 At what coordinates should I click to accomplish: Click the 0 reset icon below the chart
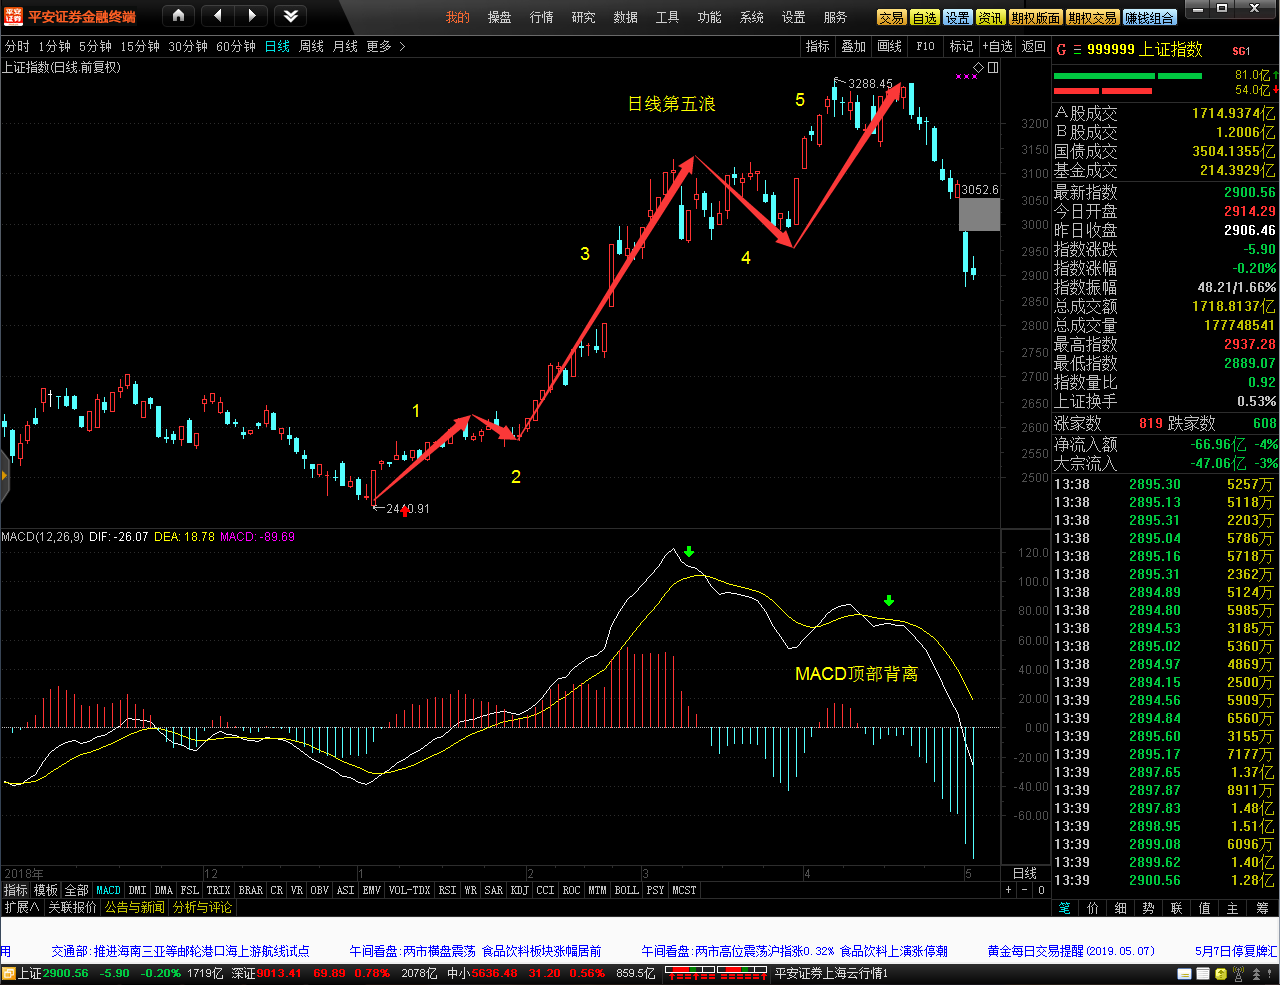(x=1040, y=890)
